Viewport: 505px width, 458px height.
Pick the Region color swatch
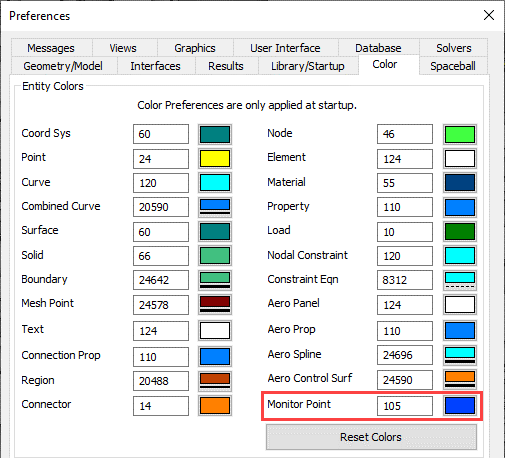tap(215, 381)
